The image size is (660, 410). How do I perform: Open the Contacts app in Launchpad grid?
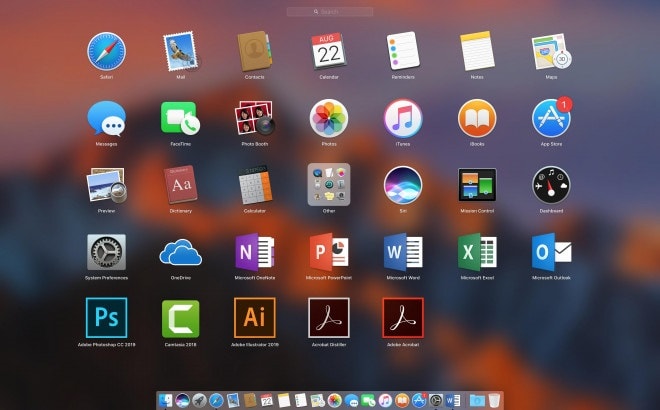pos(255,51)
